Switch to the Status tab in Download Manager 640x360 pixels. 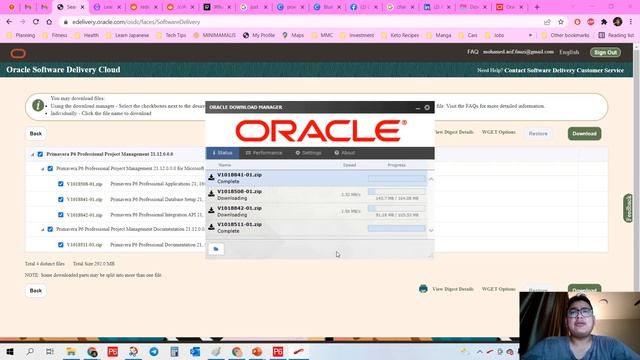pos(222,153)
